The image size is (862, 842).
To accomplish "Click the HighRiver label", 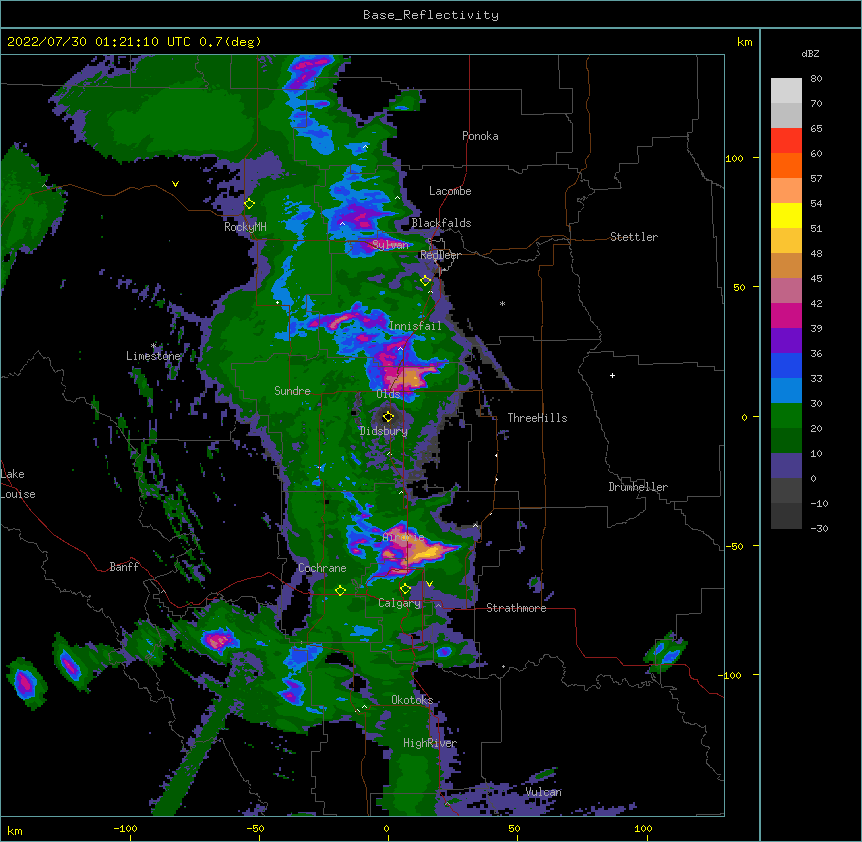I will coord(430,743).
